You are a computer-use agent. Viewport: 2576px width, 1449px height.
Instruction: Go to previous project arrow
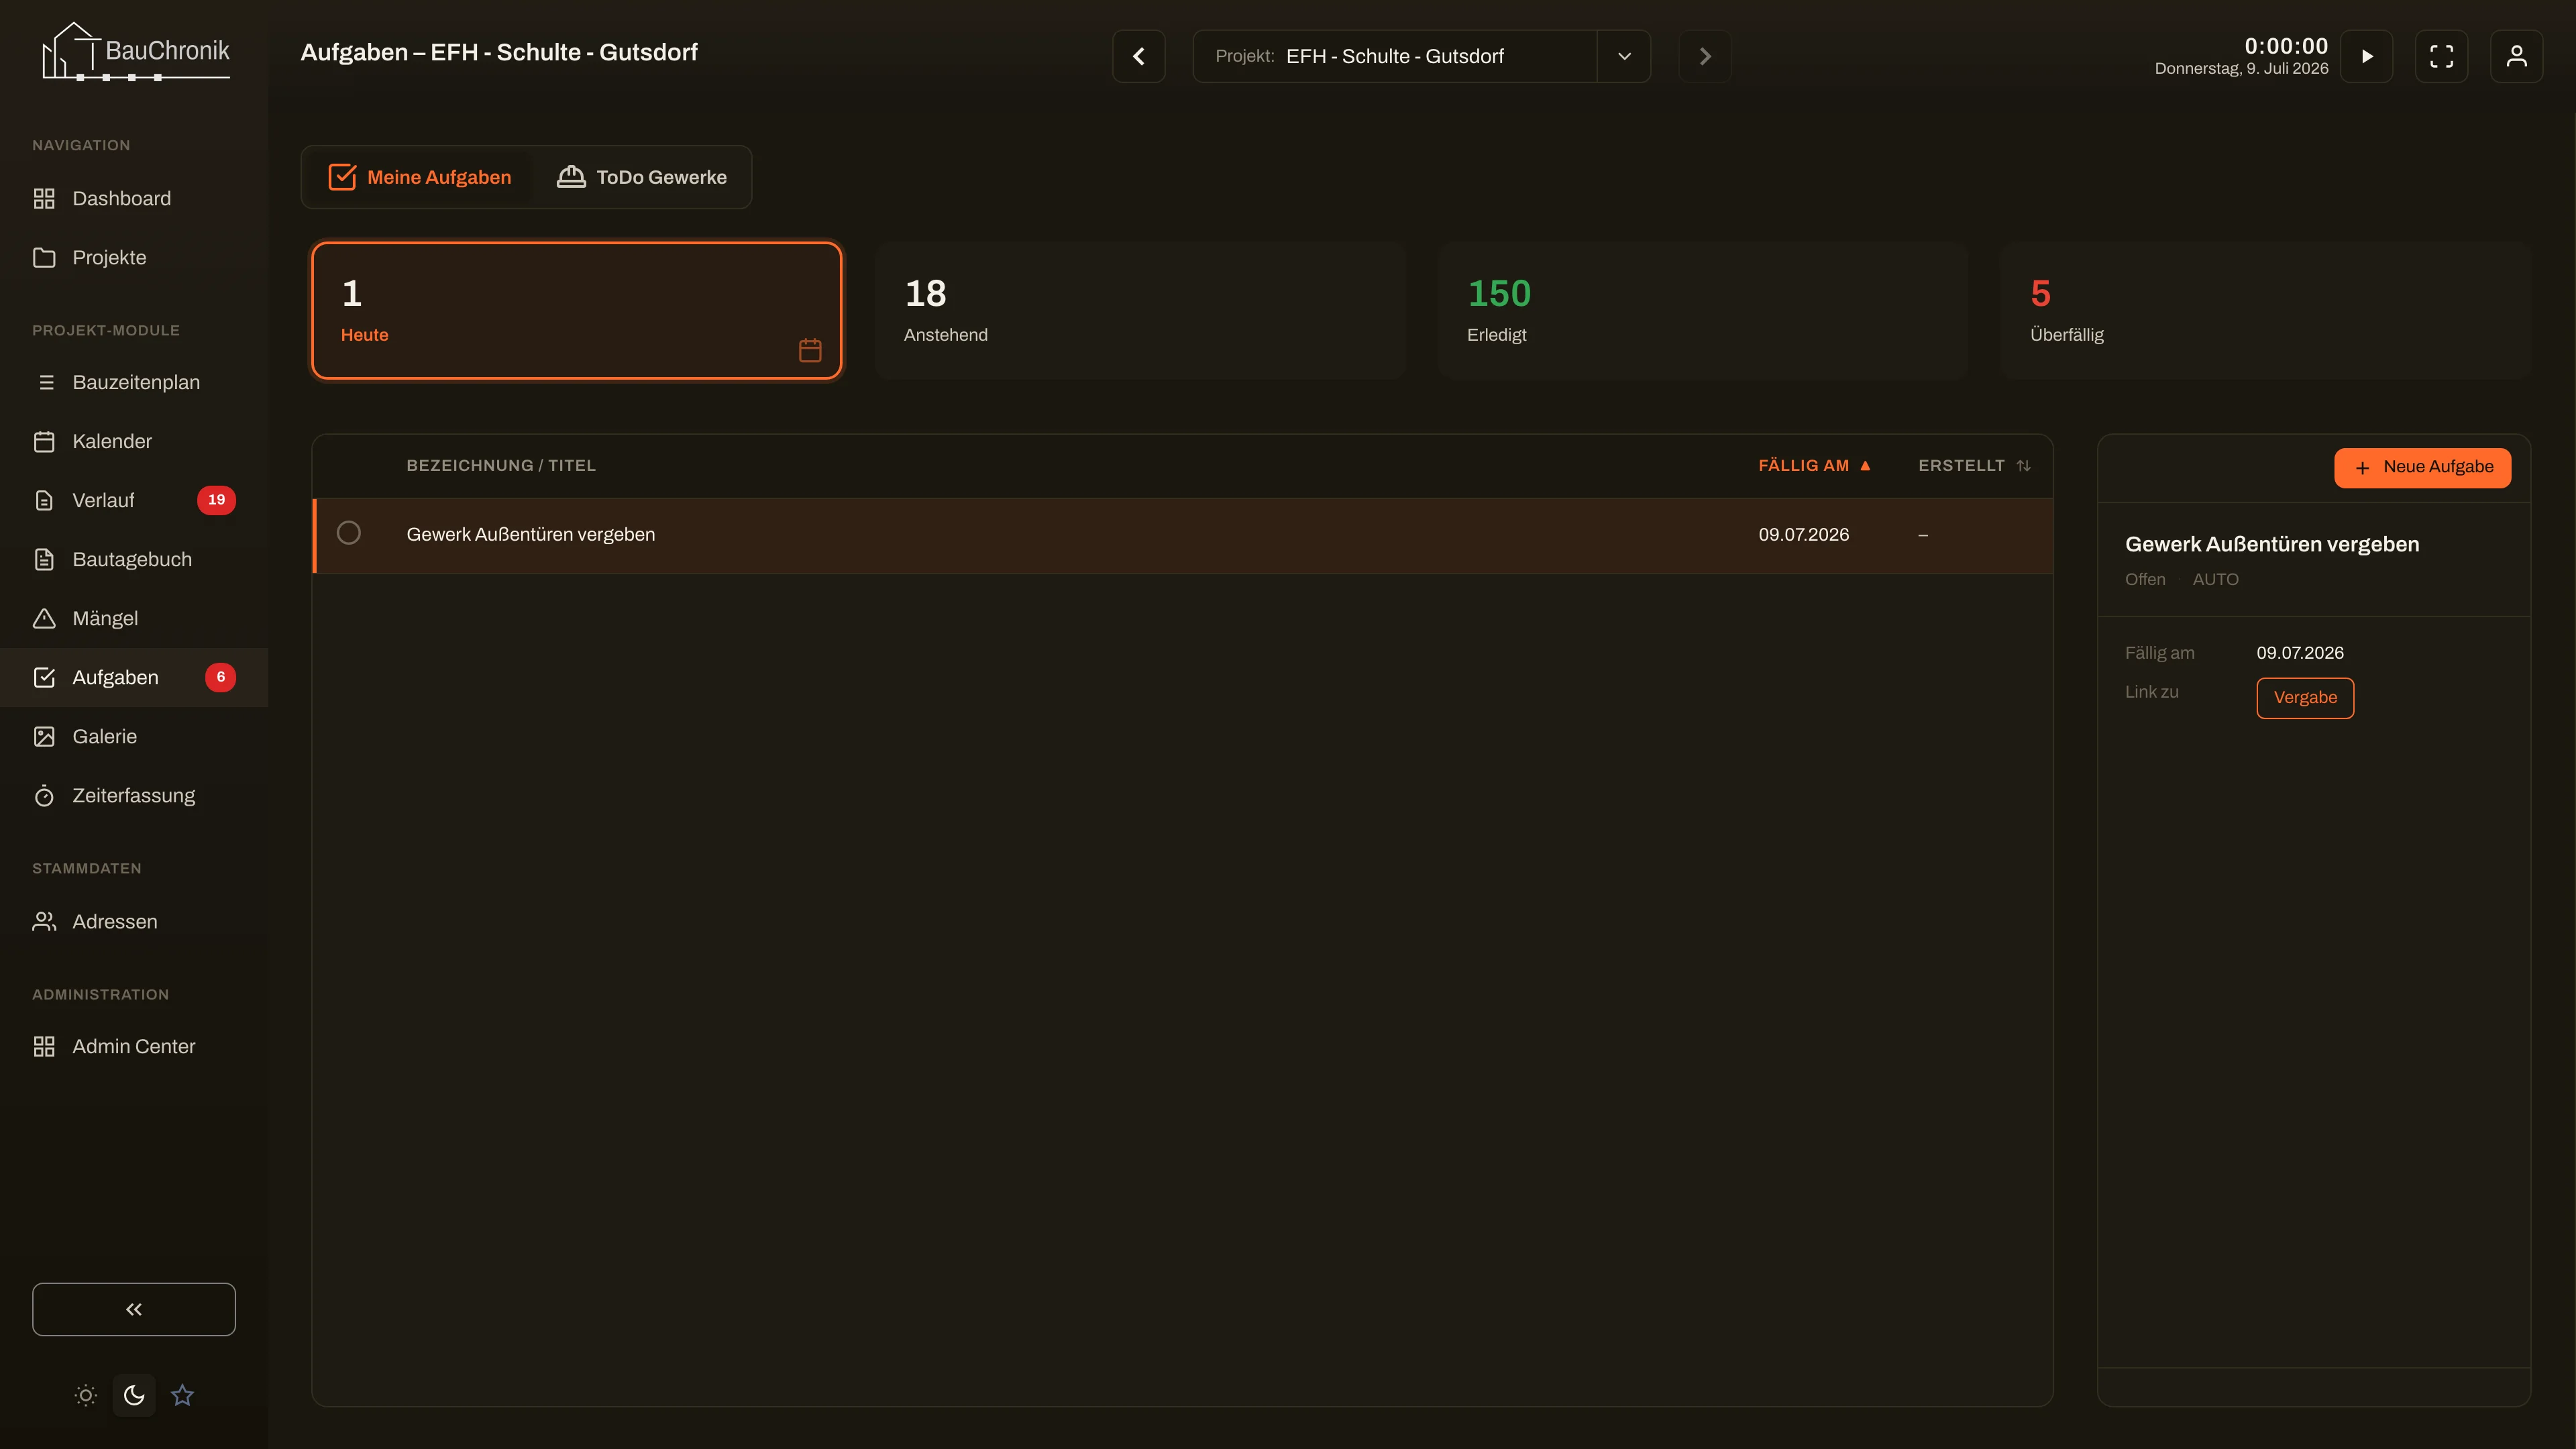(1139, 56)
